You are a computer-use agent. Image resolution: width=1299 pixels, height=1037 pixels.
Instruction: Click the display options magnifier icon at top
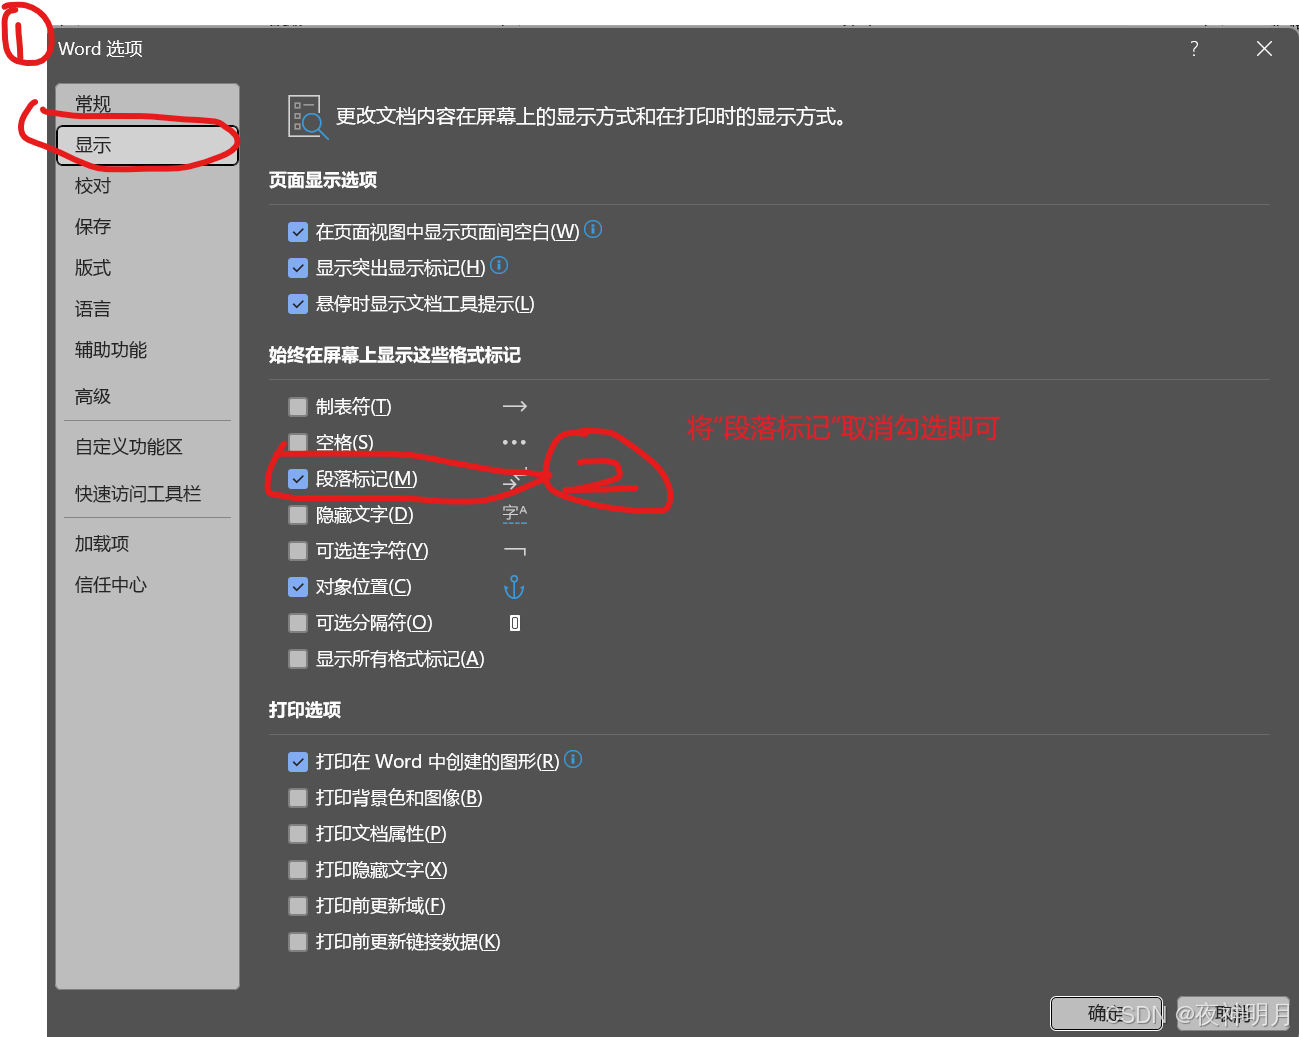pos(307,117)
